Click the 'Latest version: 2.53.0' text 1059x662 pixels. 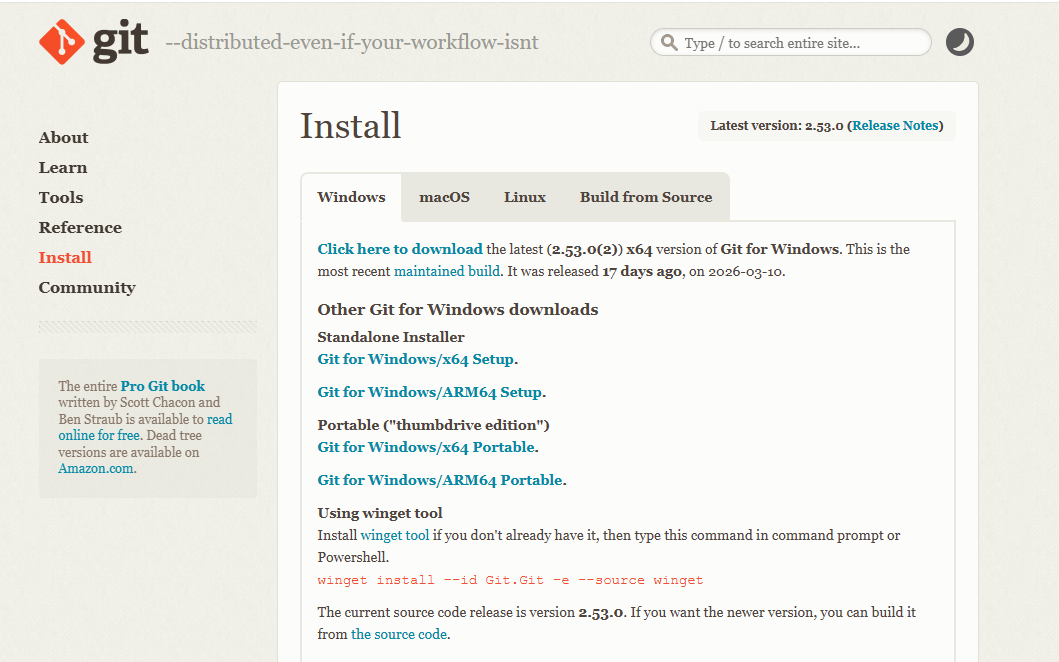[777, 126]
